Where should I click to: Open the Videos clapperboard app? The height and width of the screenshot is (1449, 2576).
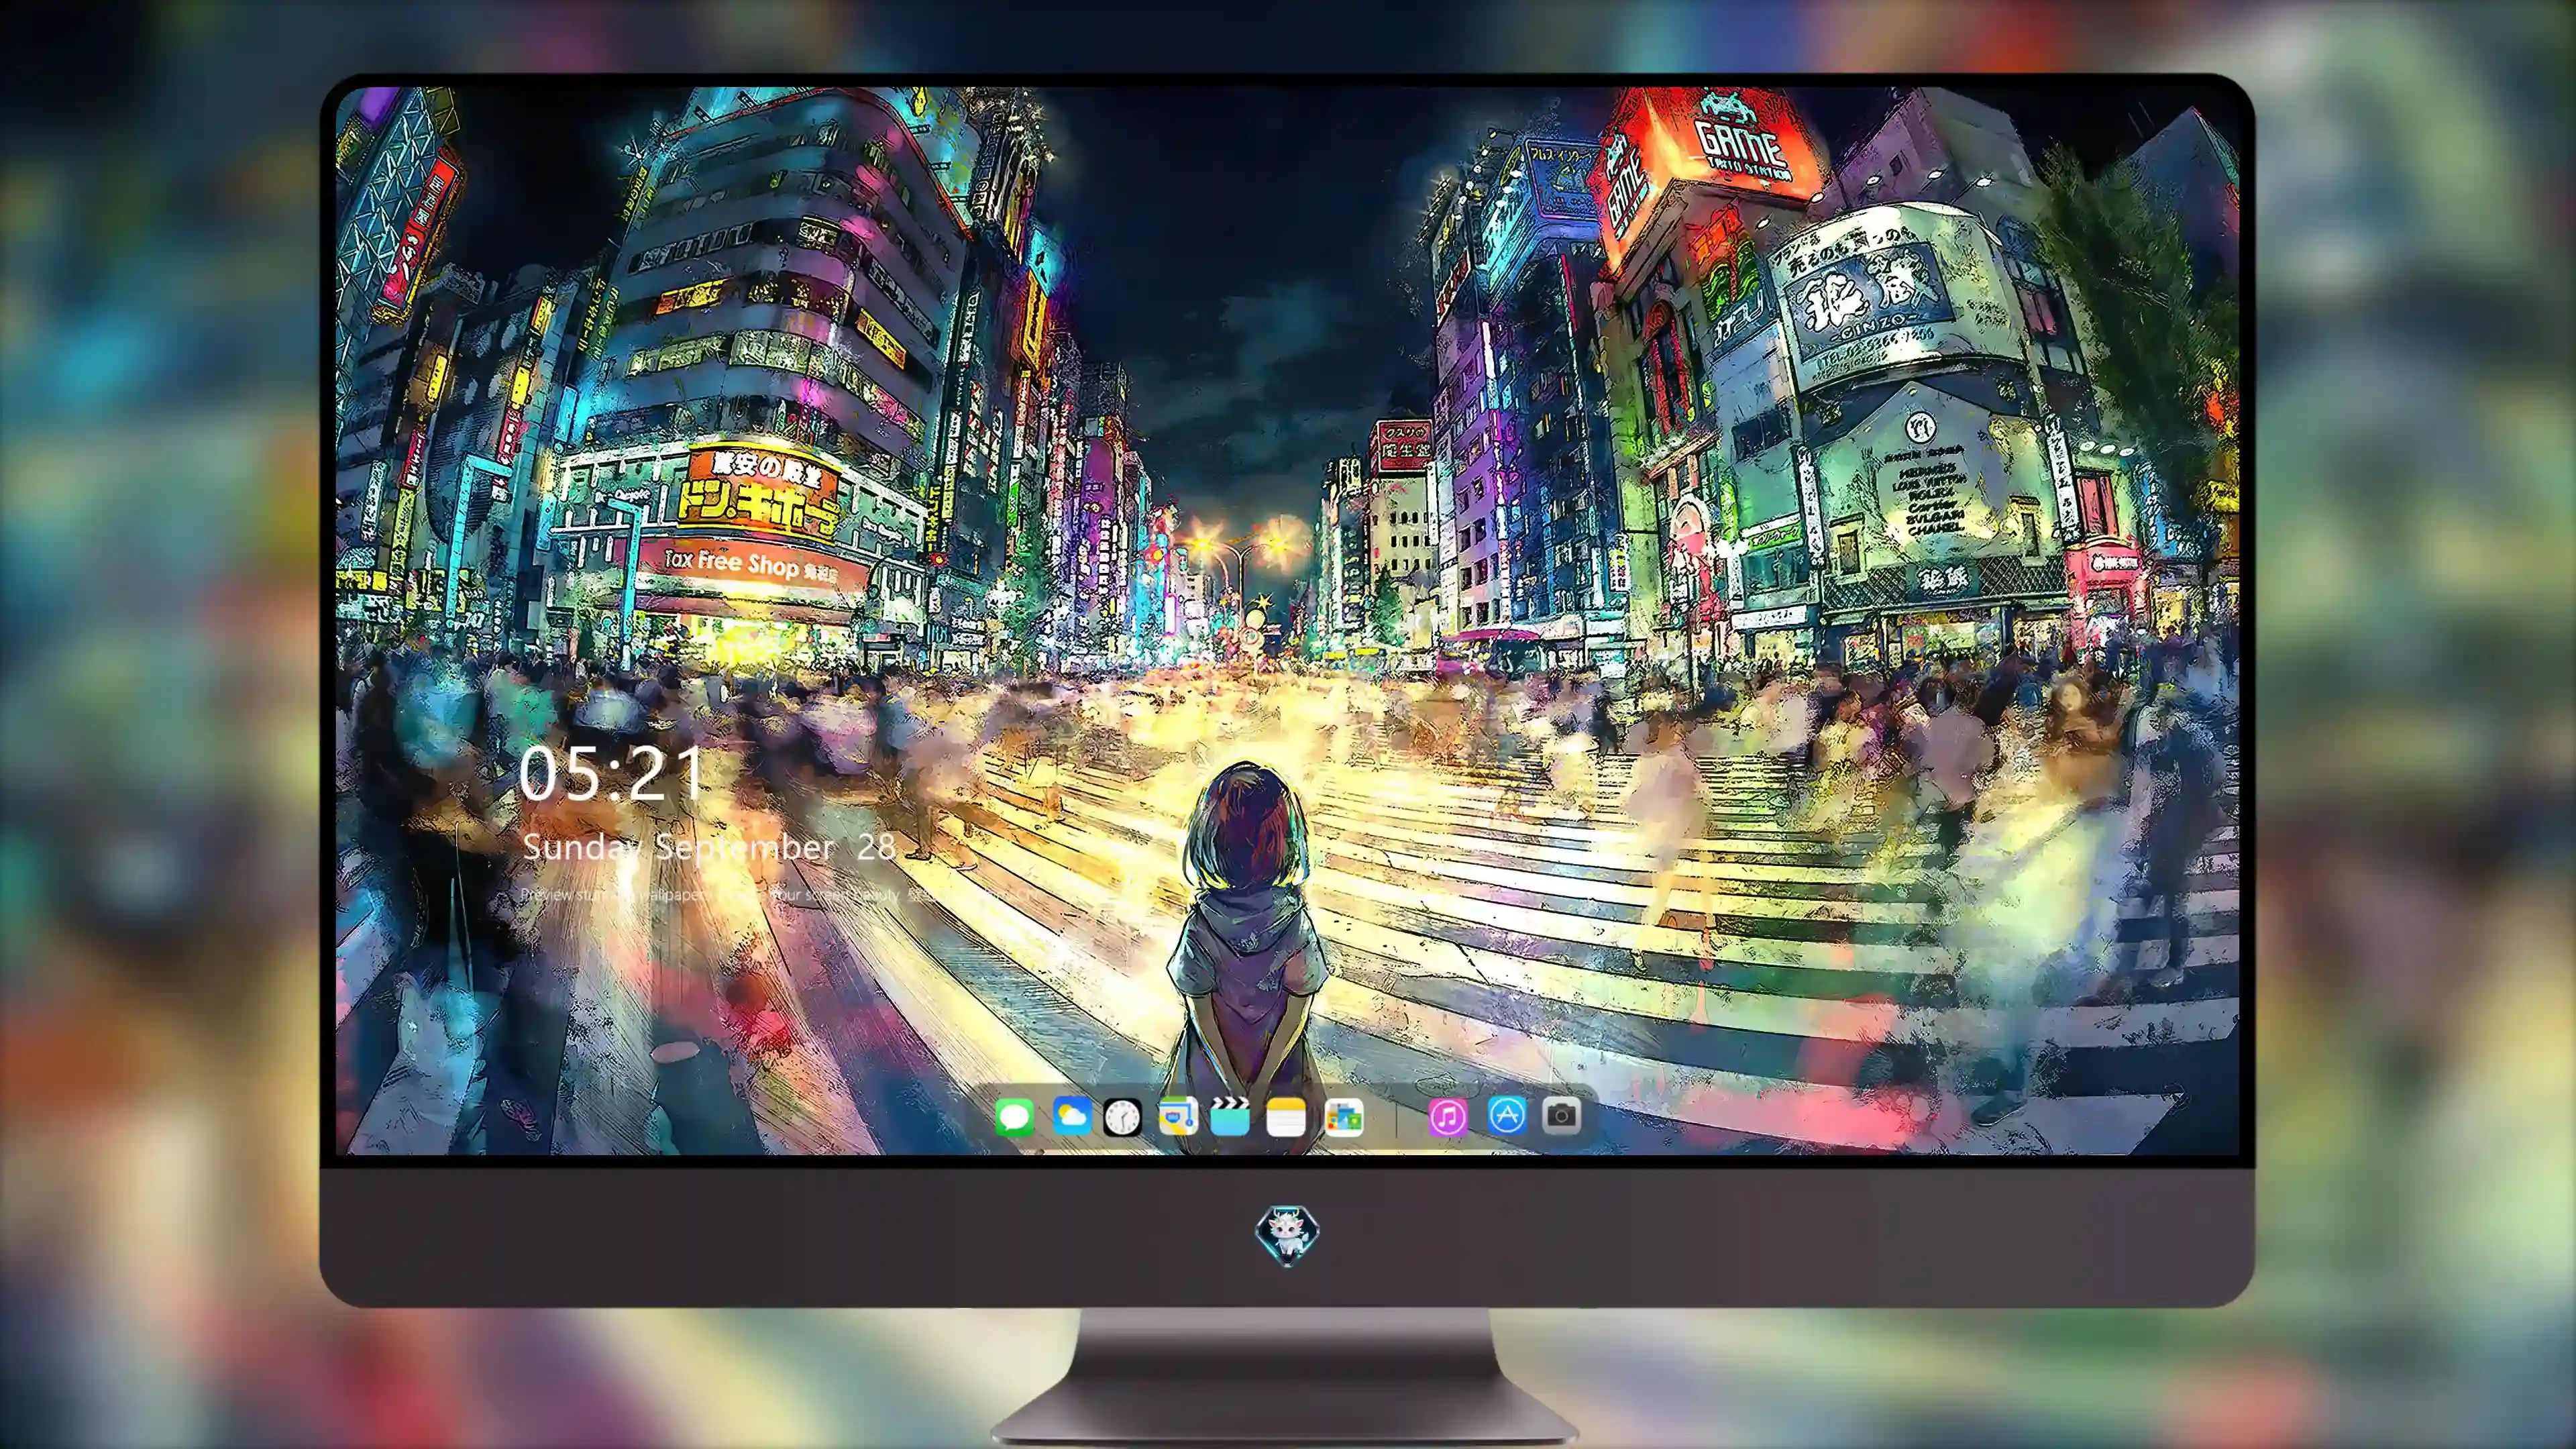click(x=1230, y=1116)
